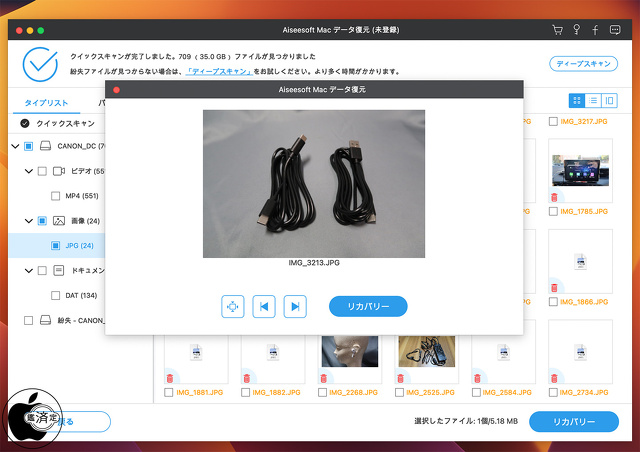Screen dimensions: 640x452
Task: Check the IMG_3217.JPG checkbox
Action: click(553, 121)
